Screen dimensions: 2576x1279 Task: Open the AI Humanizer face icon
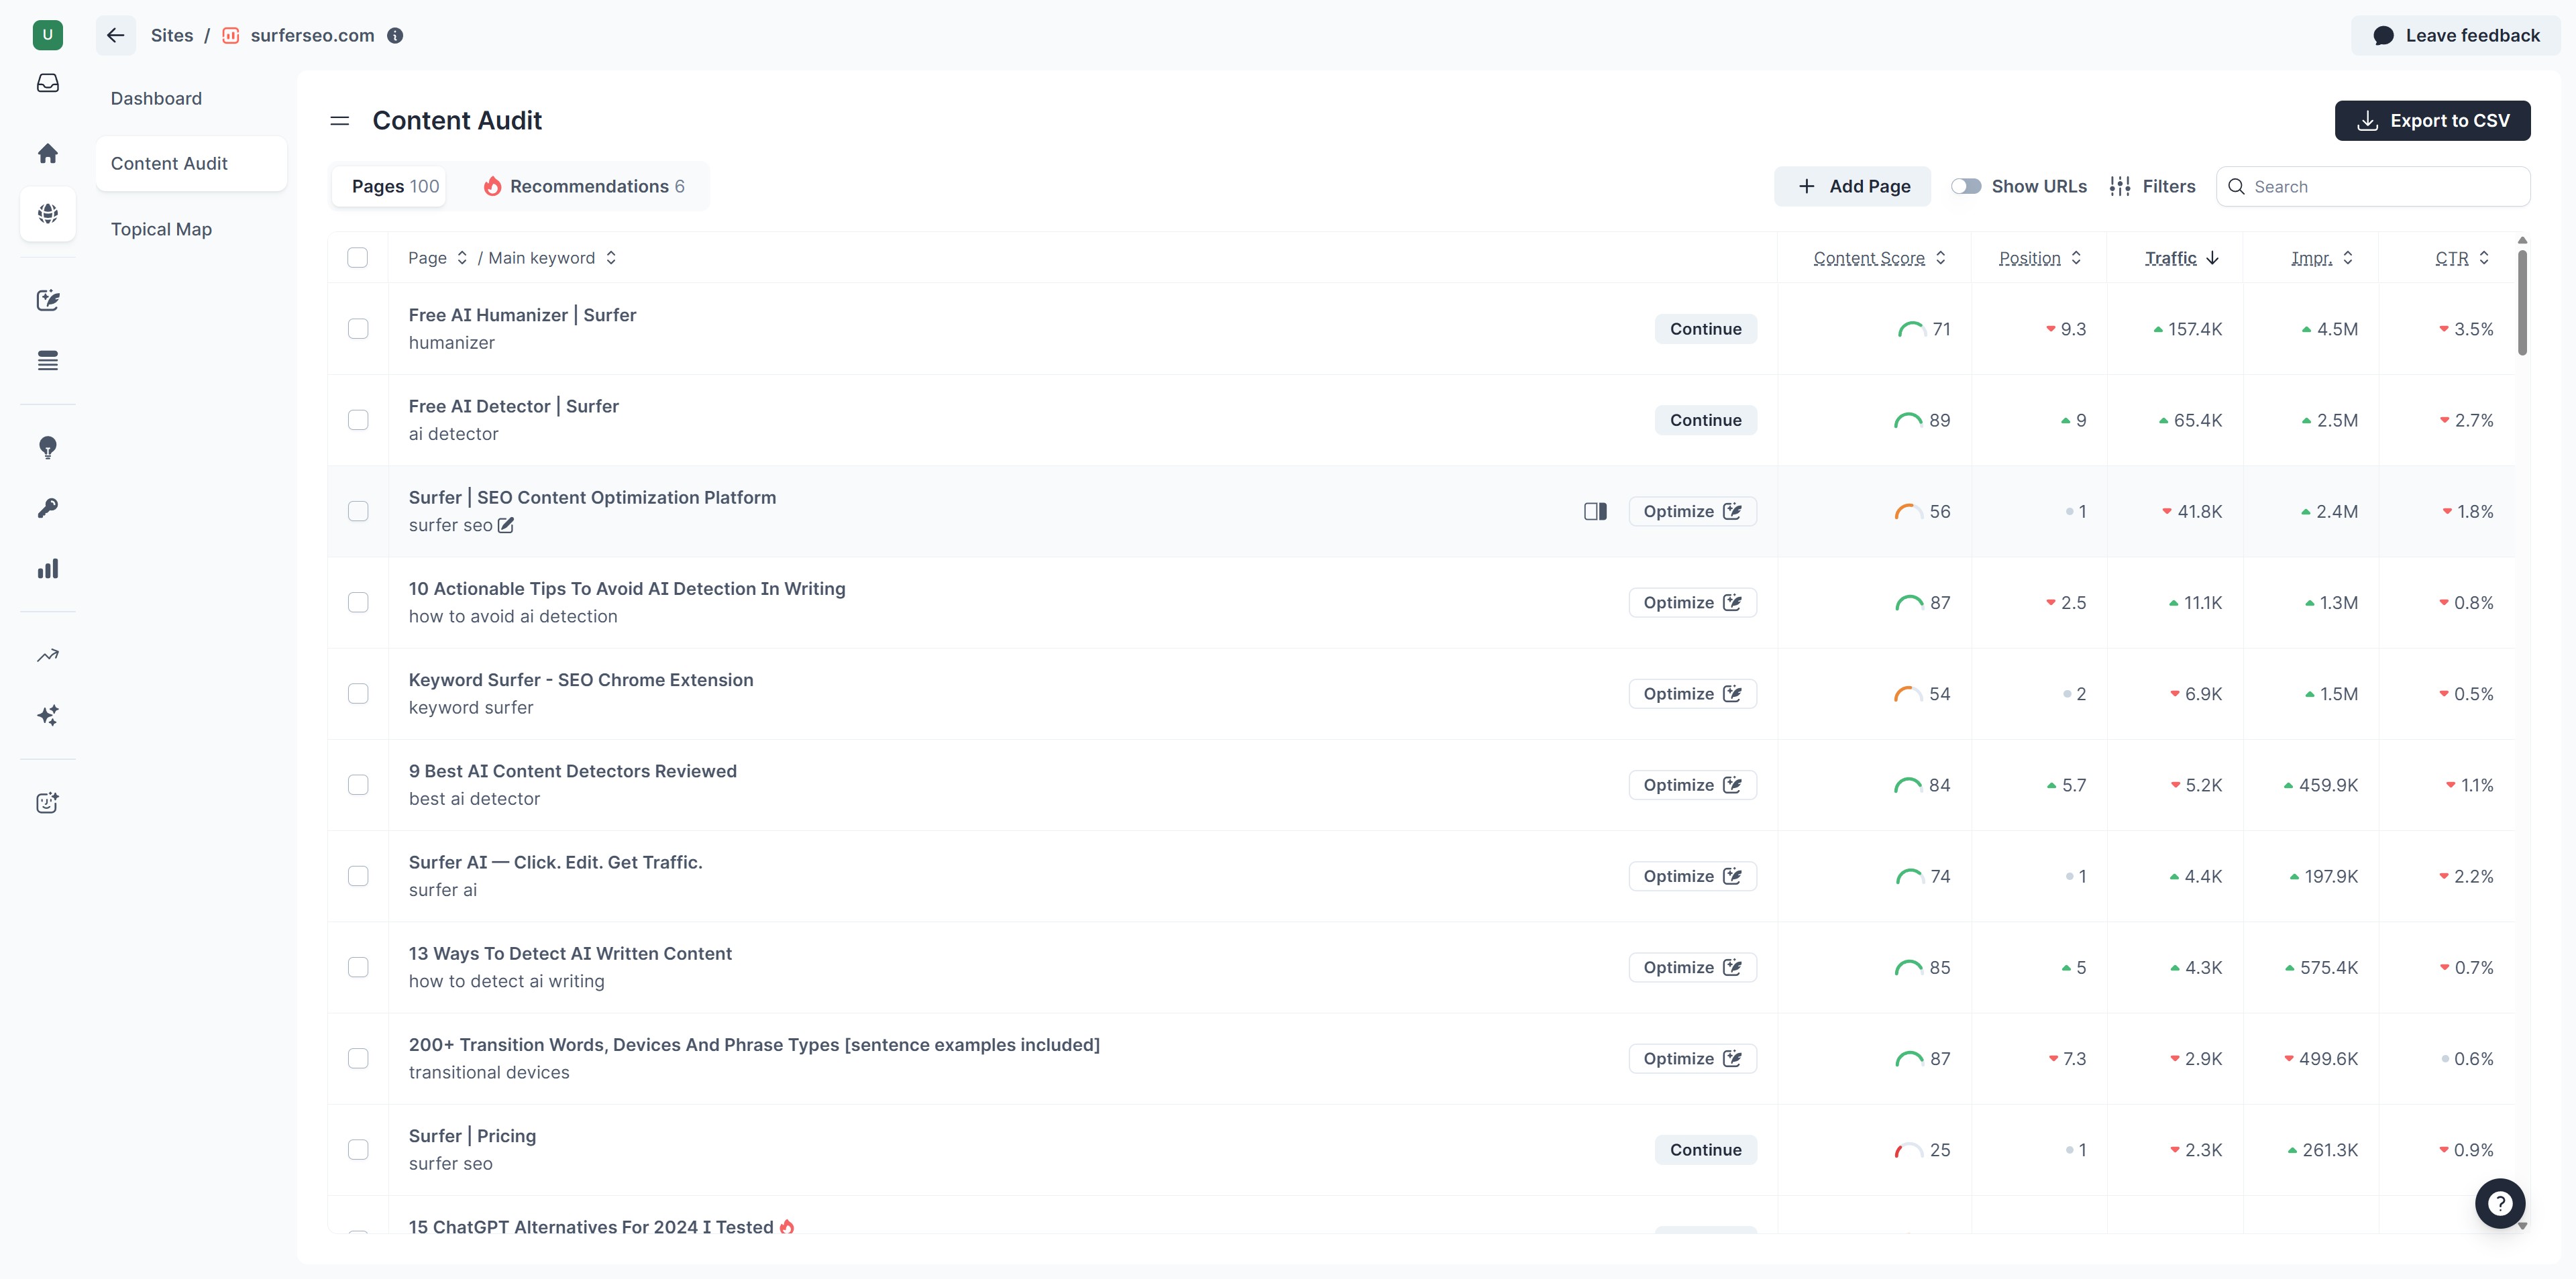(x=48, y=802)
